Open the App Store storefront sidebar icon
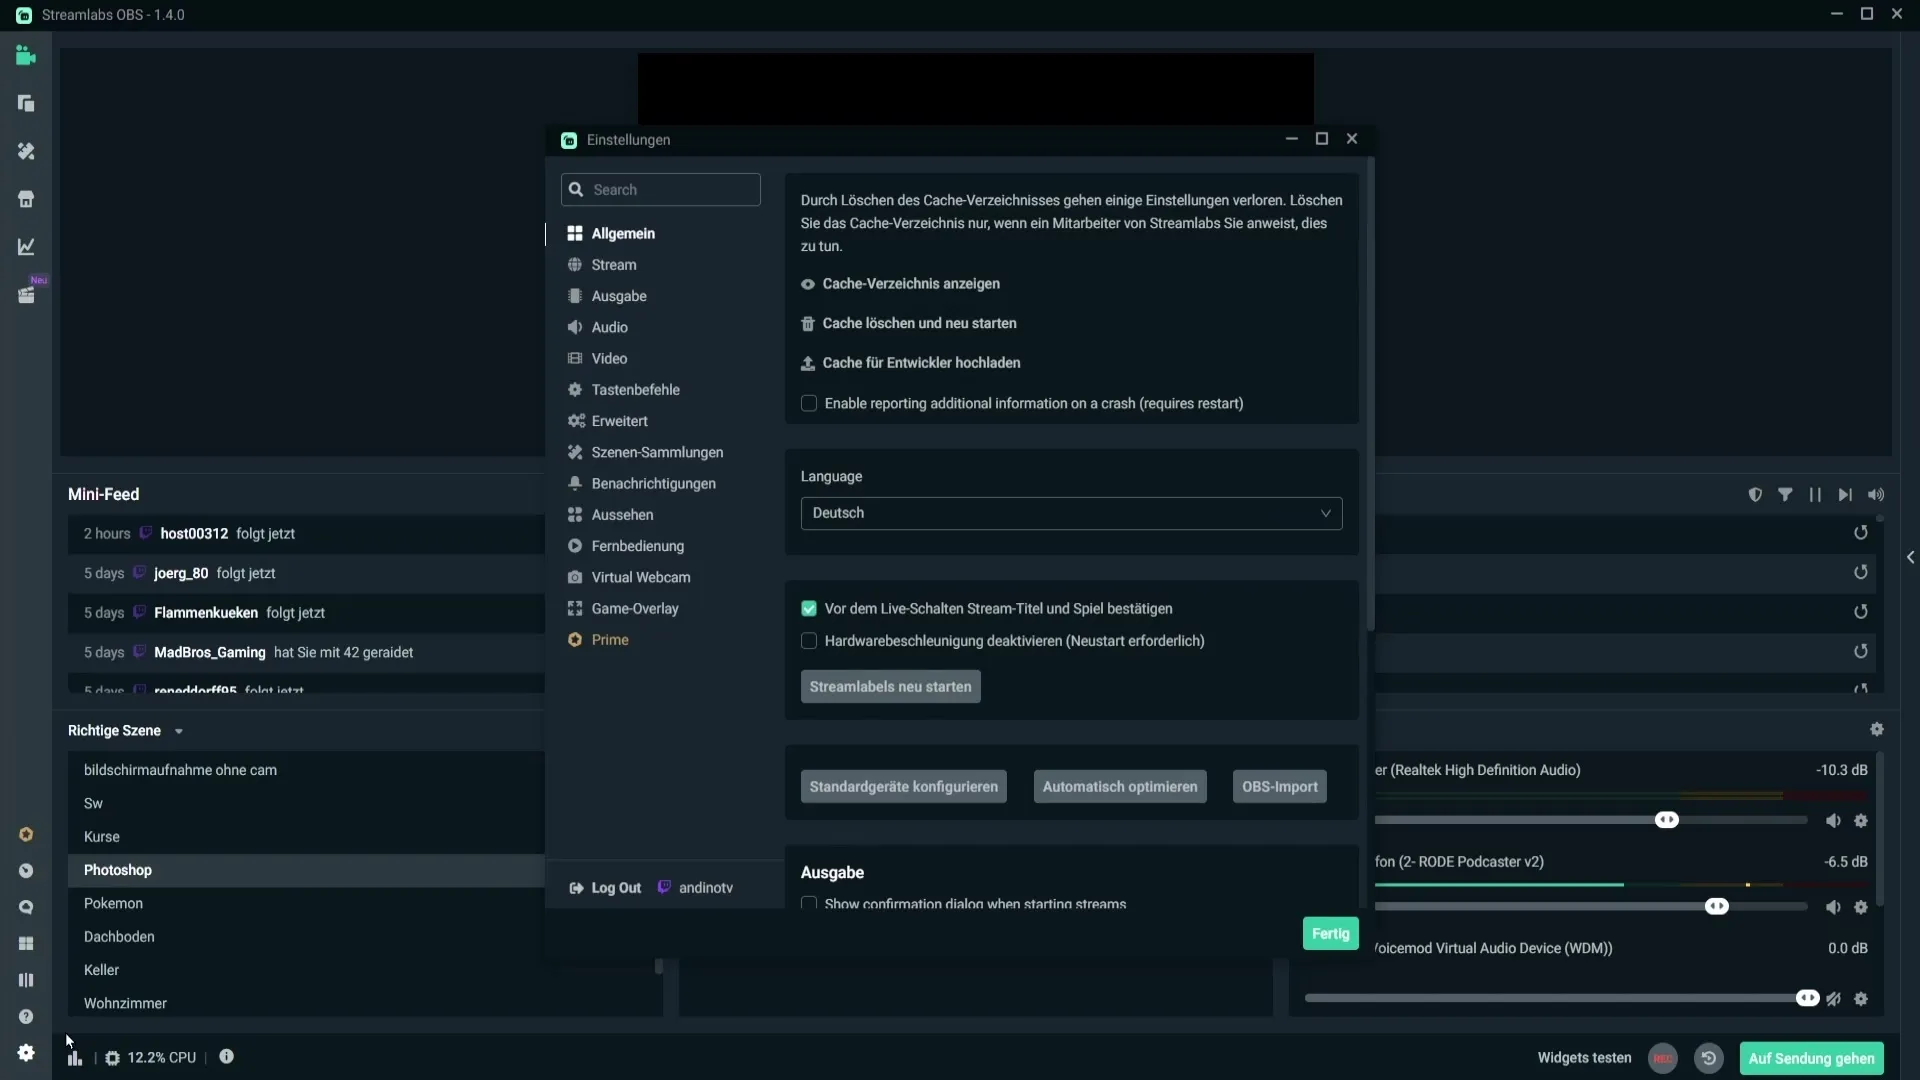Image resolution: width=1920 pixels, height=1080 pixels. tap(26, 199)
